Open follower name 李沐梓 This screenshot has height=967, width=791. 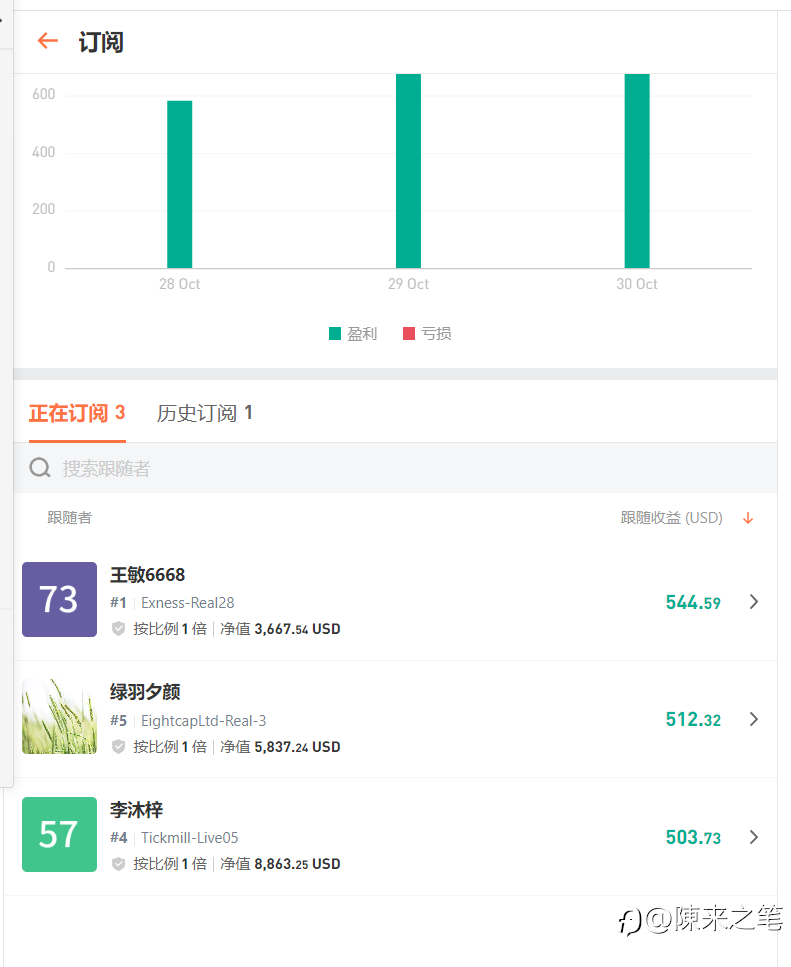[137, 810]
